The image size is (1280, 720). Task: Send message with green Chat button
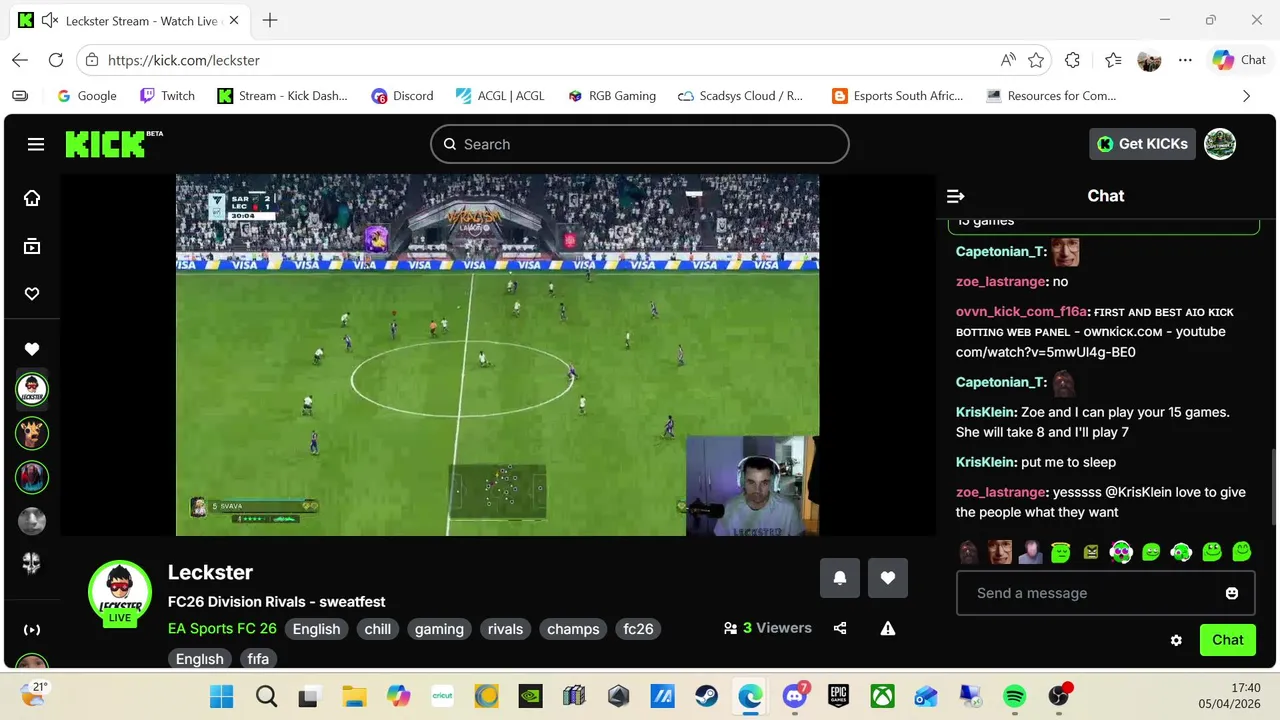[x=1228, y=640]
